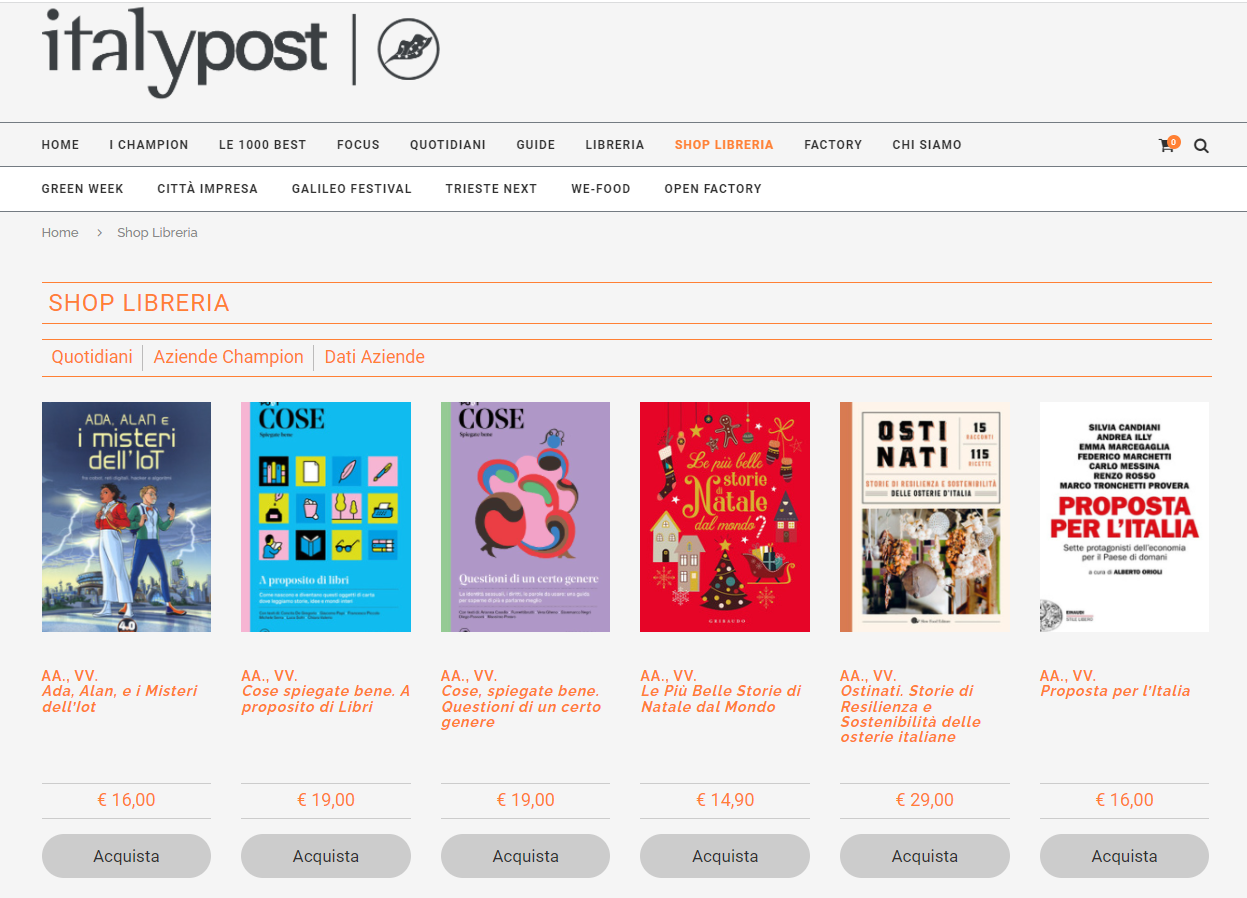
Task: Click the SHOP LIBRERIA page heading
Action: click(139, 303)
